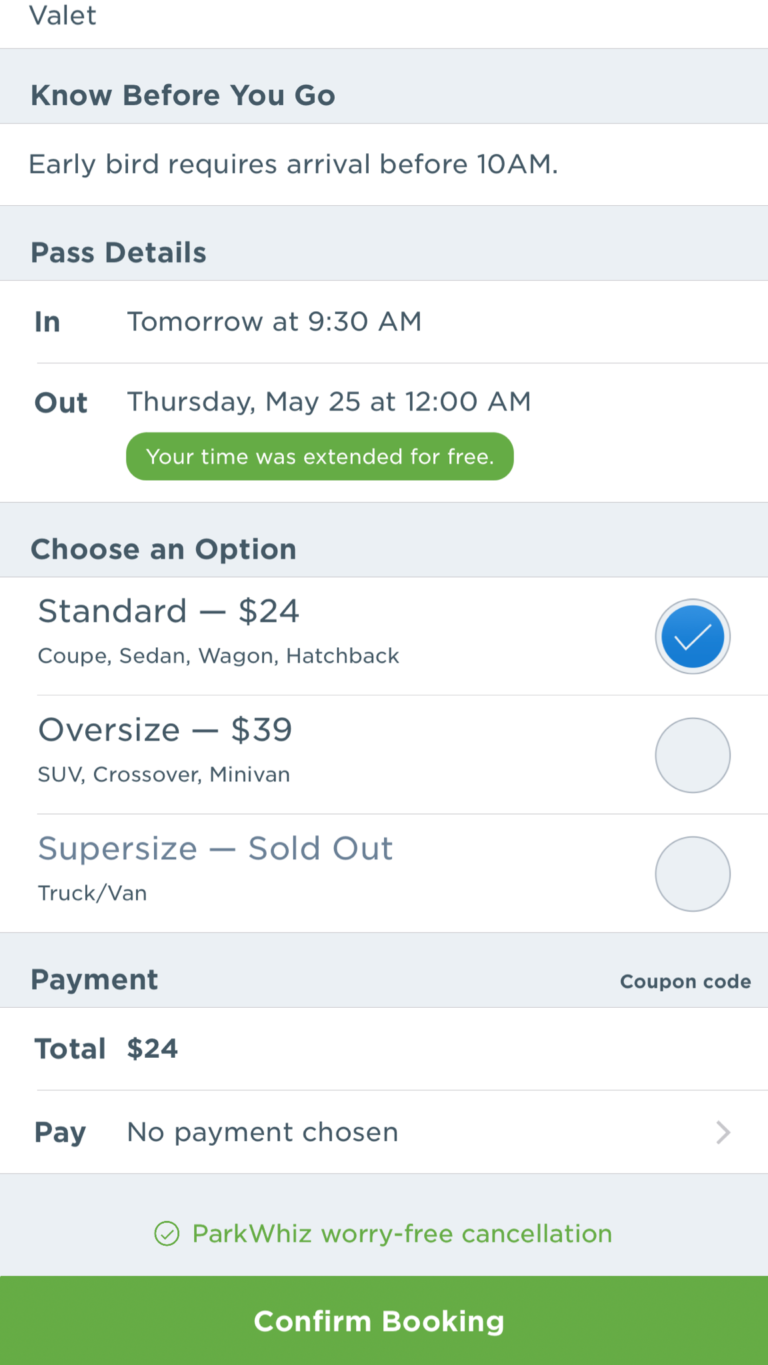This screenshot has width=768, height=1365.
Task: Click the green extended-for-free badge
Action: (319, 456)
